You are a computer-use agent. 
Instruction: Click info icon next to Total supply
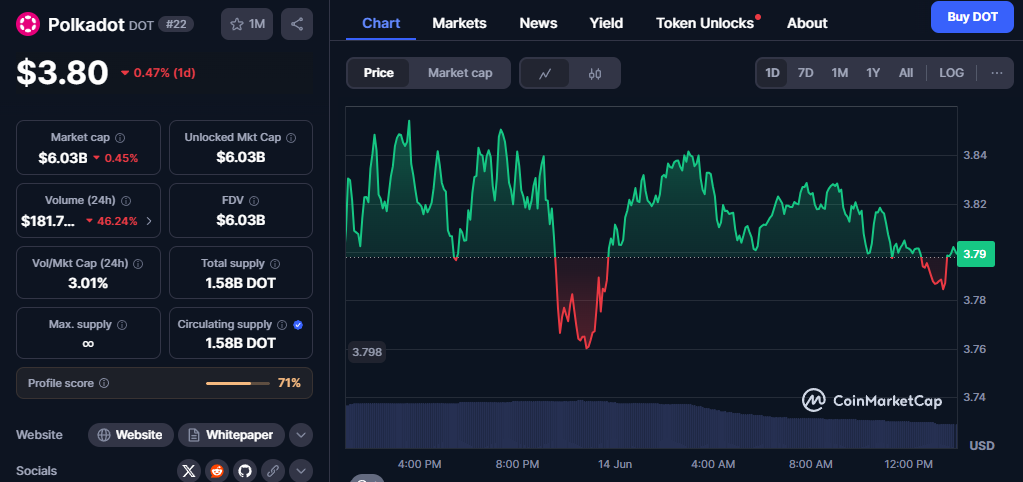[275, 264]
